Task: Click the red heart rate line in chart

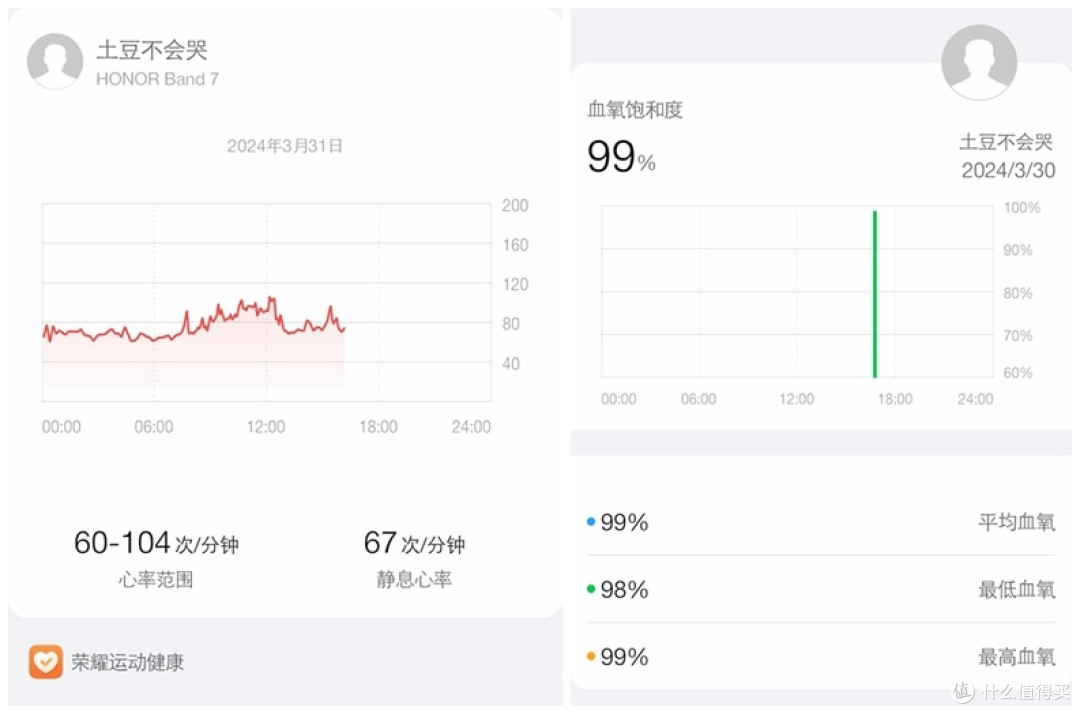Action: (x=194, y=321)
